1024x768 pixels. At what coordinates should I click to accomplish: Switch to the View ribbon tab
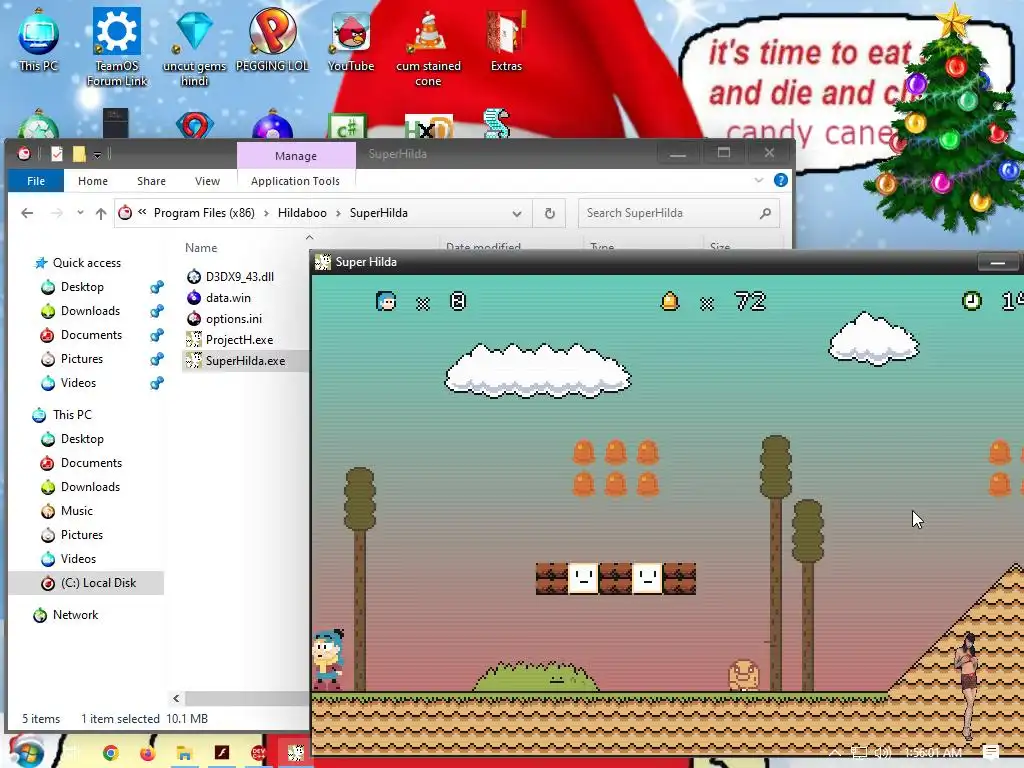point(207,181)
